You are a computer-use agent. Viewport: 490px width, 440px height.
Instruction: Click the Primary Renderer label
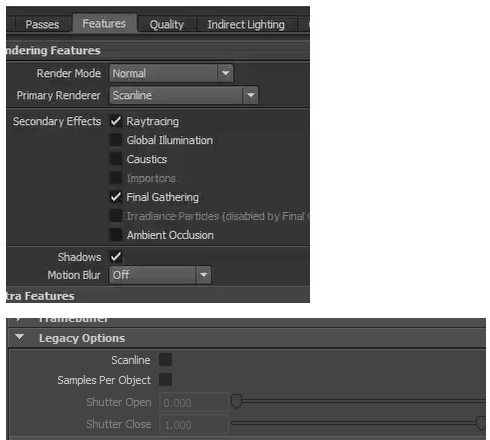point(59,95)
